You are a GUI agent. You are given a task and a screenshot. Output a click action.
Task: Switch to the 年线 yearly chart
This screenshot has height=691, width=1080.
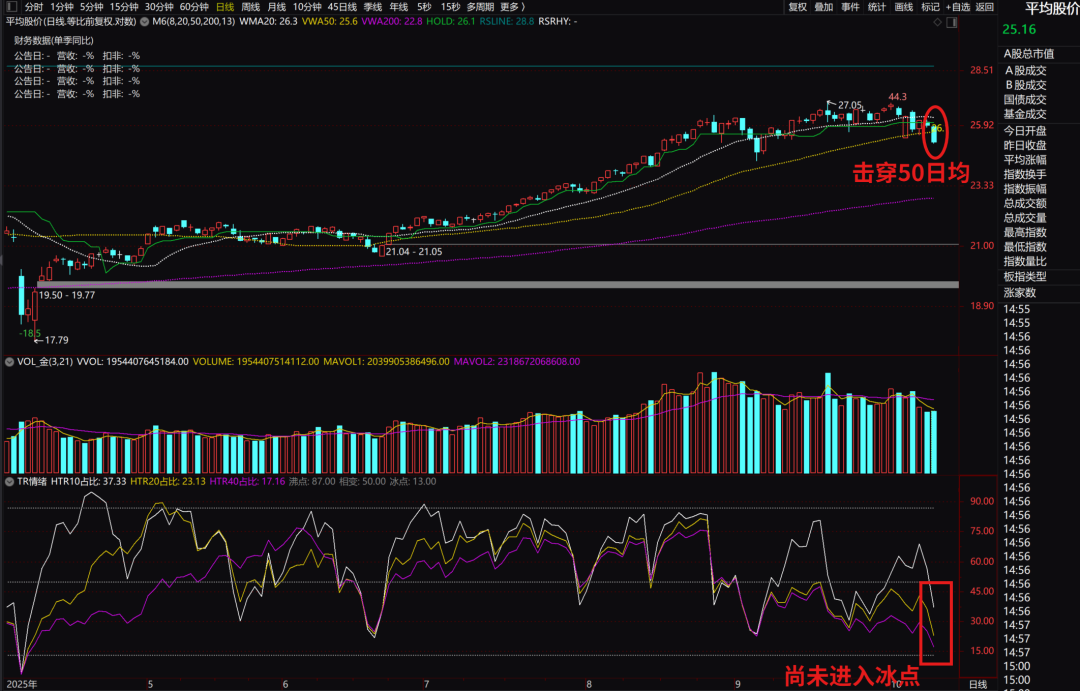point(399,7)
